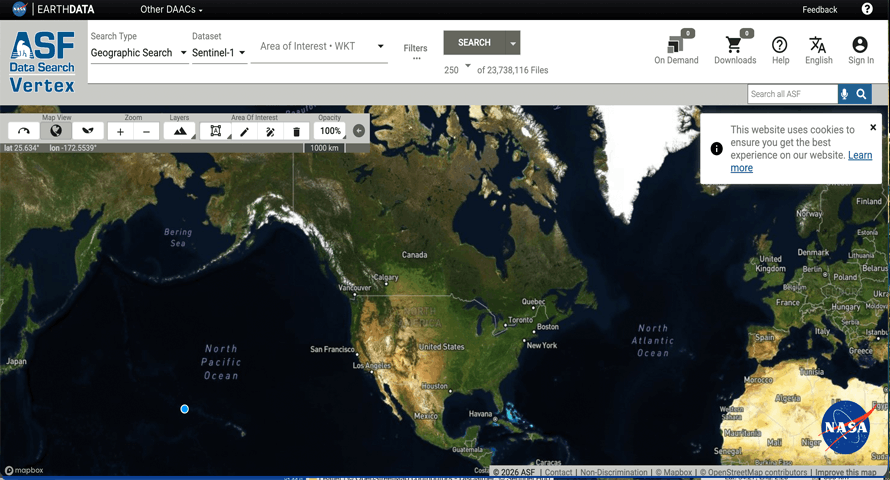Screen dimensions: 890x480
Task: Open the Contact footer link
Action: coord(559,472)
